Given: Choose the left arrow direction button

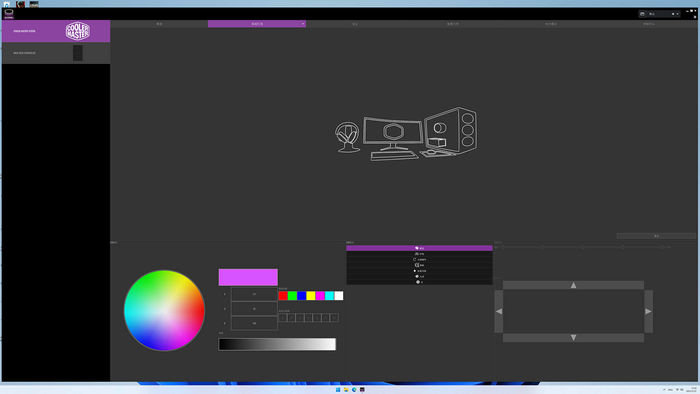Looking at the screenshot, I should [x=499, y=311].
